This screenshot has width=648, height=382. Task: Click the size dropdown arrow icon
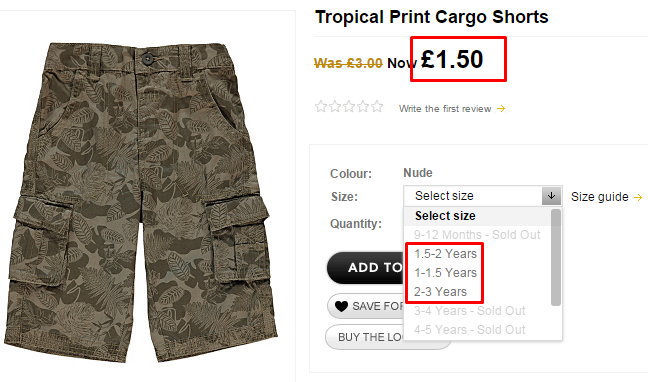551,196
